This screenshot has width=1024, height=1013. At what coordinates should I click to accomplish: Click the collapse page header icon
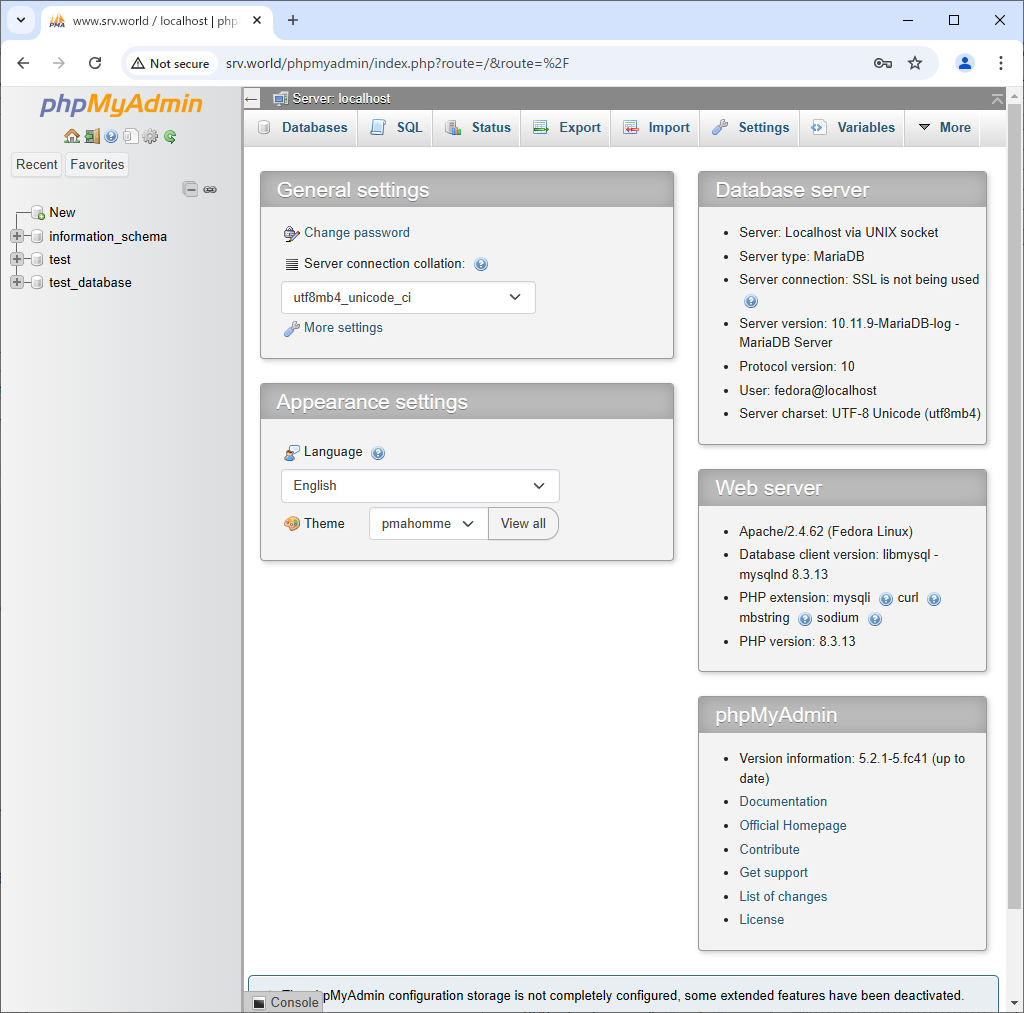point(997,99)
